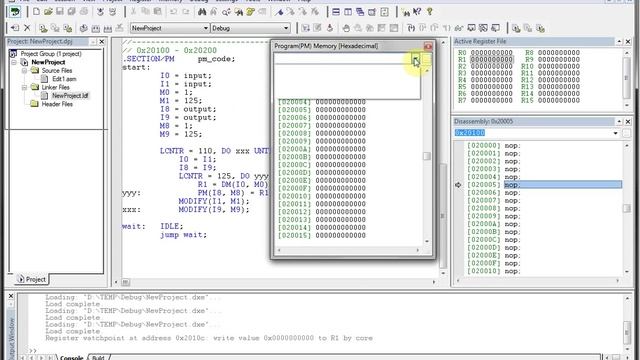Select NewProject.ldf in the project tree

pos(70,96)
